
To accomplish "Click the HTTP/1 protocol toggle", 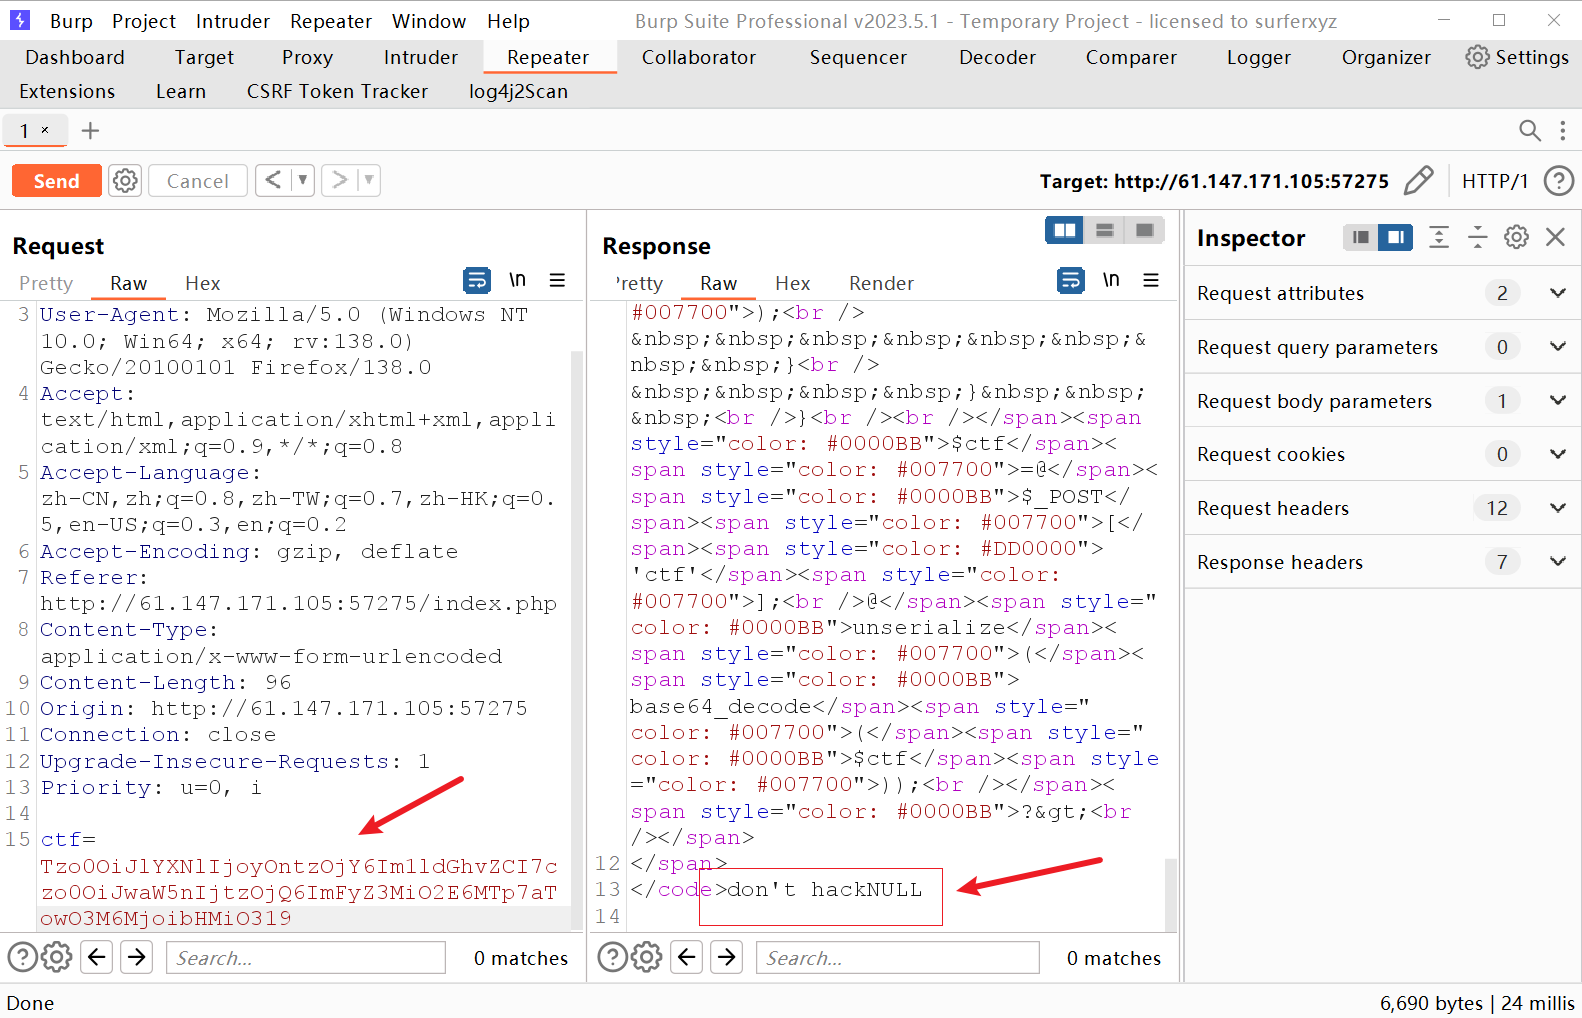I will pyautogui.click(x=1495, y=181).
